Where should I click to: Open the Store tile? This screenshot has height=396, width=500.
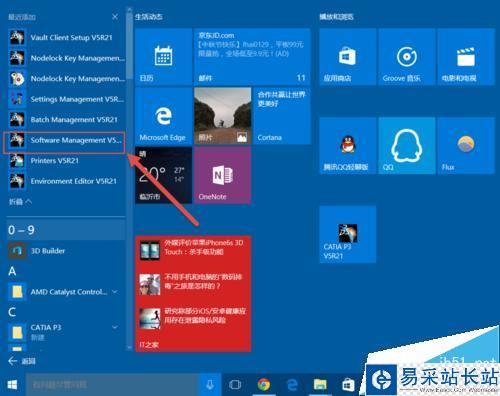pos(348,57)
